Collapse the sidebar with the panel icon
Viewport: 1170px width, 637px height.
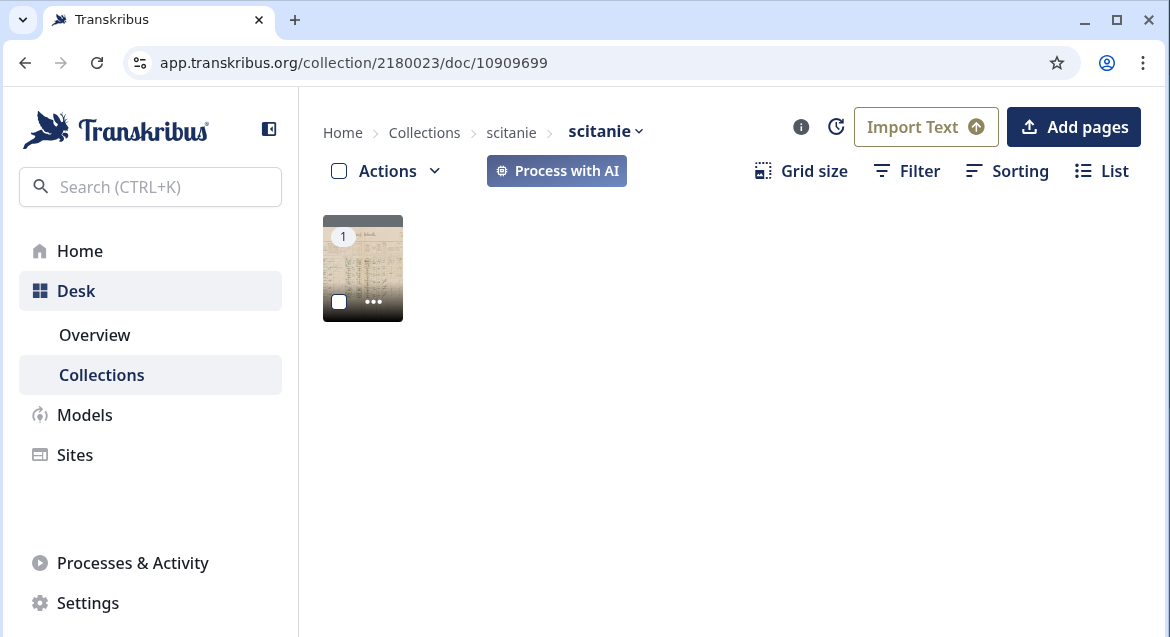point(269,129)
